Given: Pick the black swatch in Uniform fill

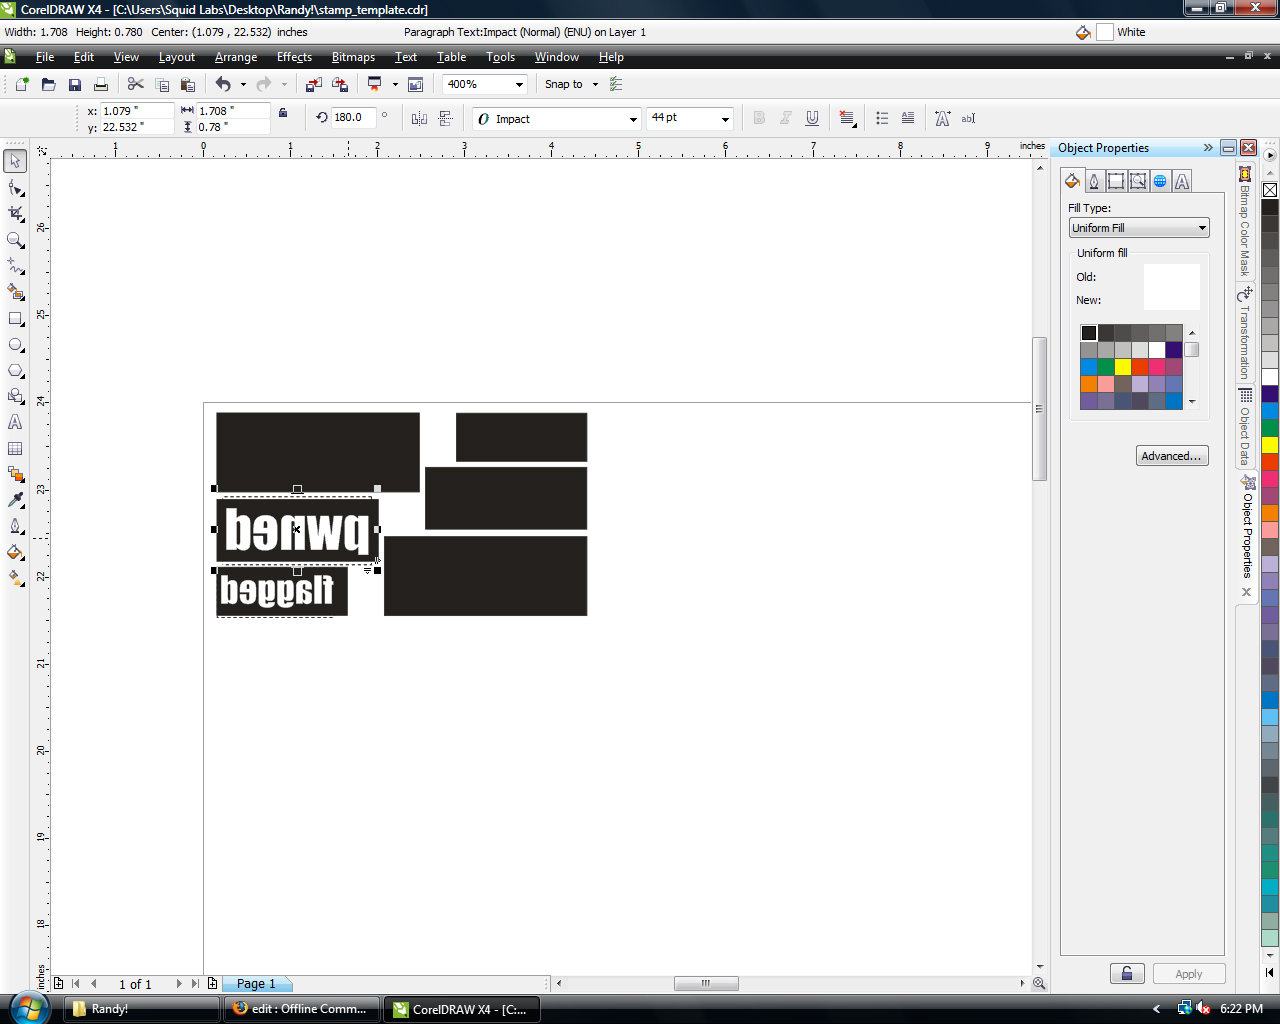Looking at the screenshot, I should pyautogui.click(x=1089, y=333).
